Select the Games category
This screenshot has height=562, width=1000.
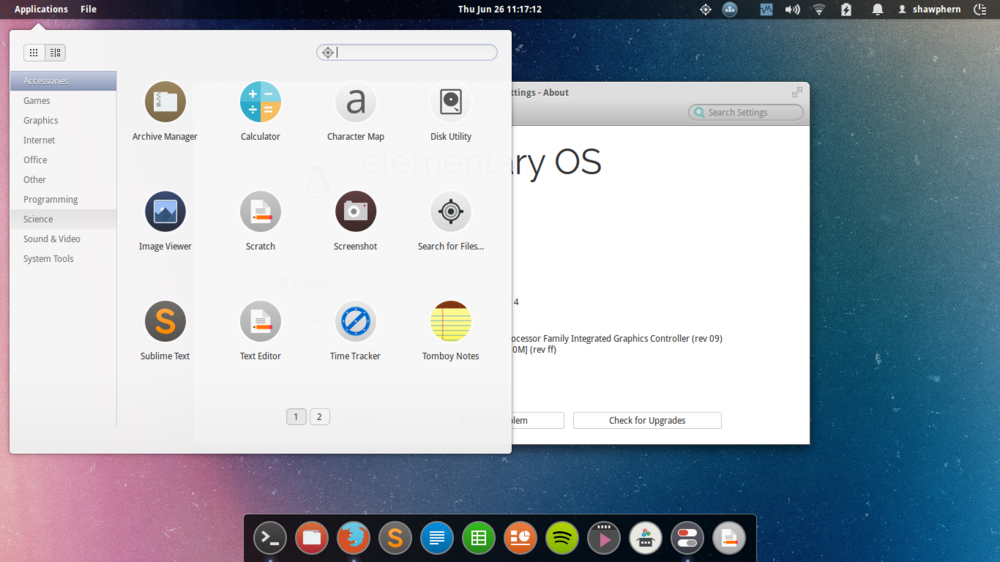tap(63, 100)
